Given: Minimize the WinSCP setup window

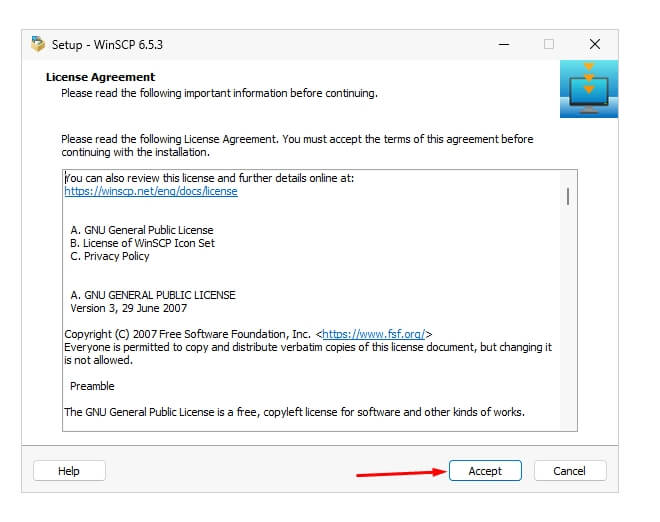Looking at the screenshot, I should (x=504, y=44).
